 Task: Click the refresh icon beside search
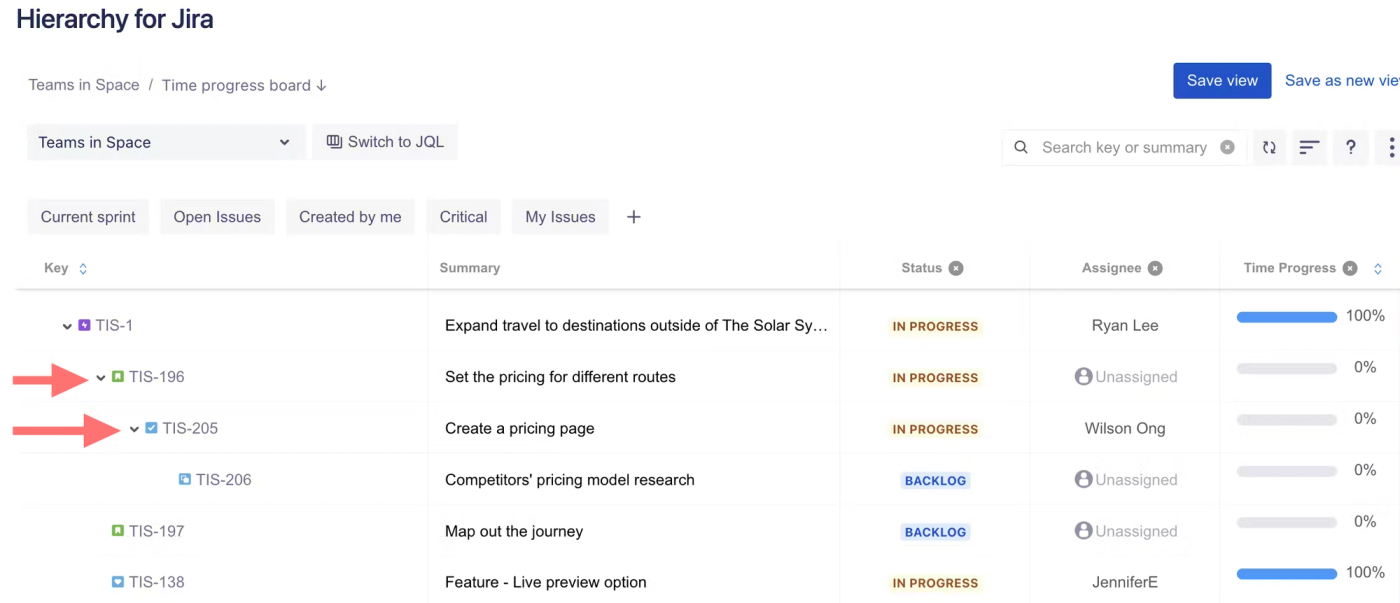tap(1269, 148)
